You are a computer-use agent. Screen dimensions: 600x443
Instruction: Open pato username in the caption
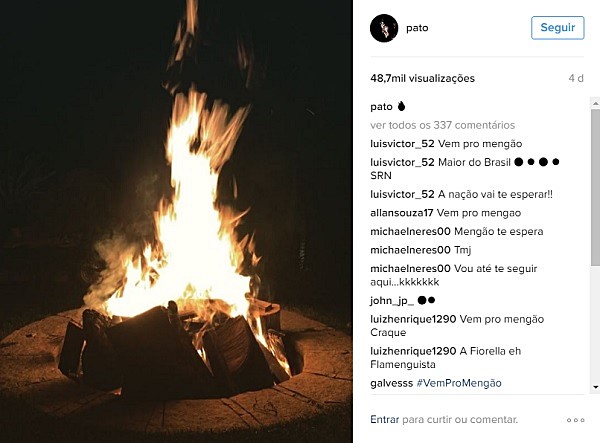pos(381,107)
